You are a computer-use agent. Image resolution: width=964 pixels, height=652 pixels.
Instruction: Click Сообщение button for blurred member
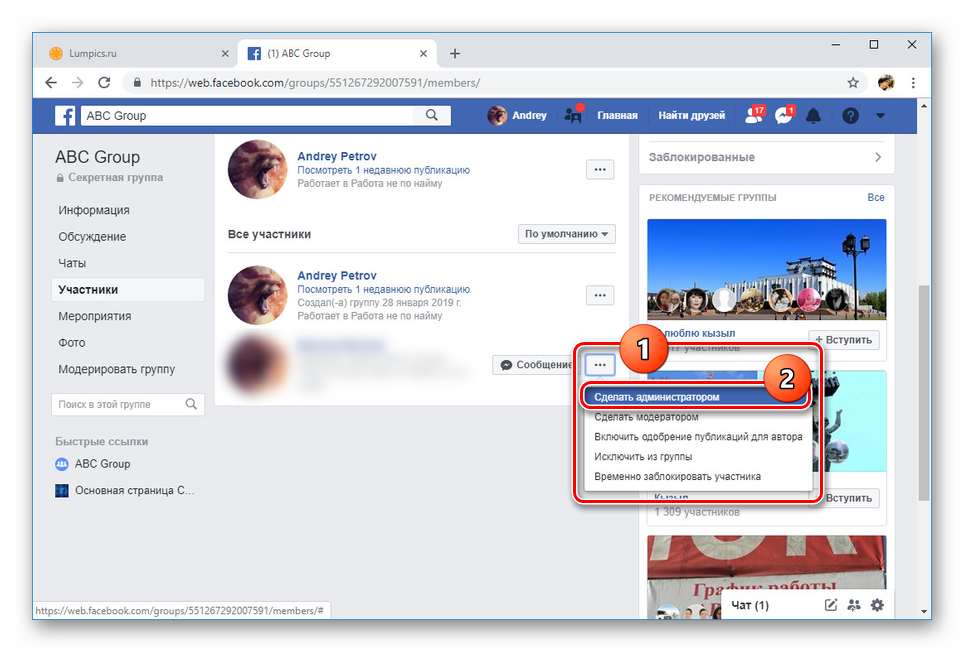(535, 364)
